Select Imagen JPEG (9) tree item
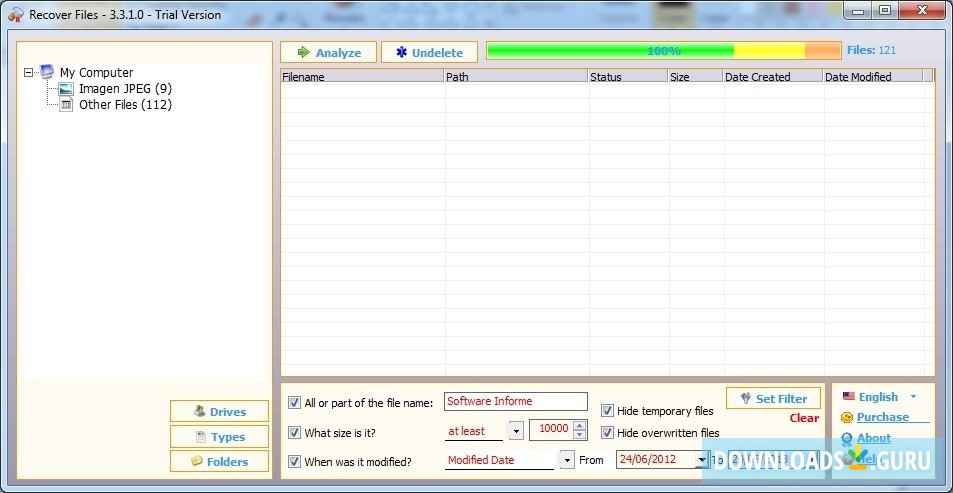 tap(125, 89)
